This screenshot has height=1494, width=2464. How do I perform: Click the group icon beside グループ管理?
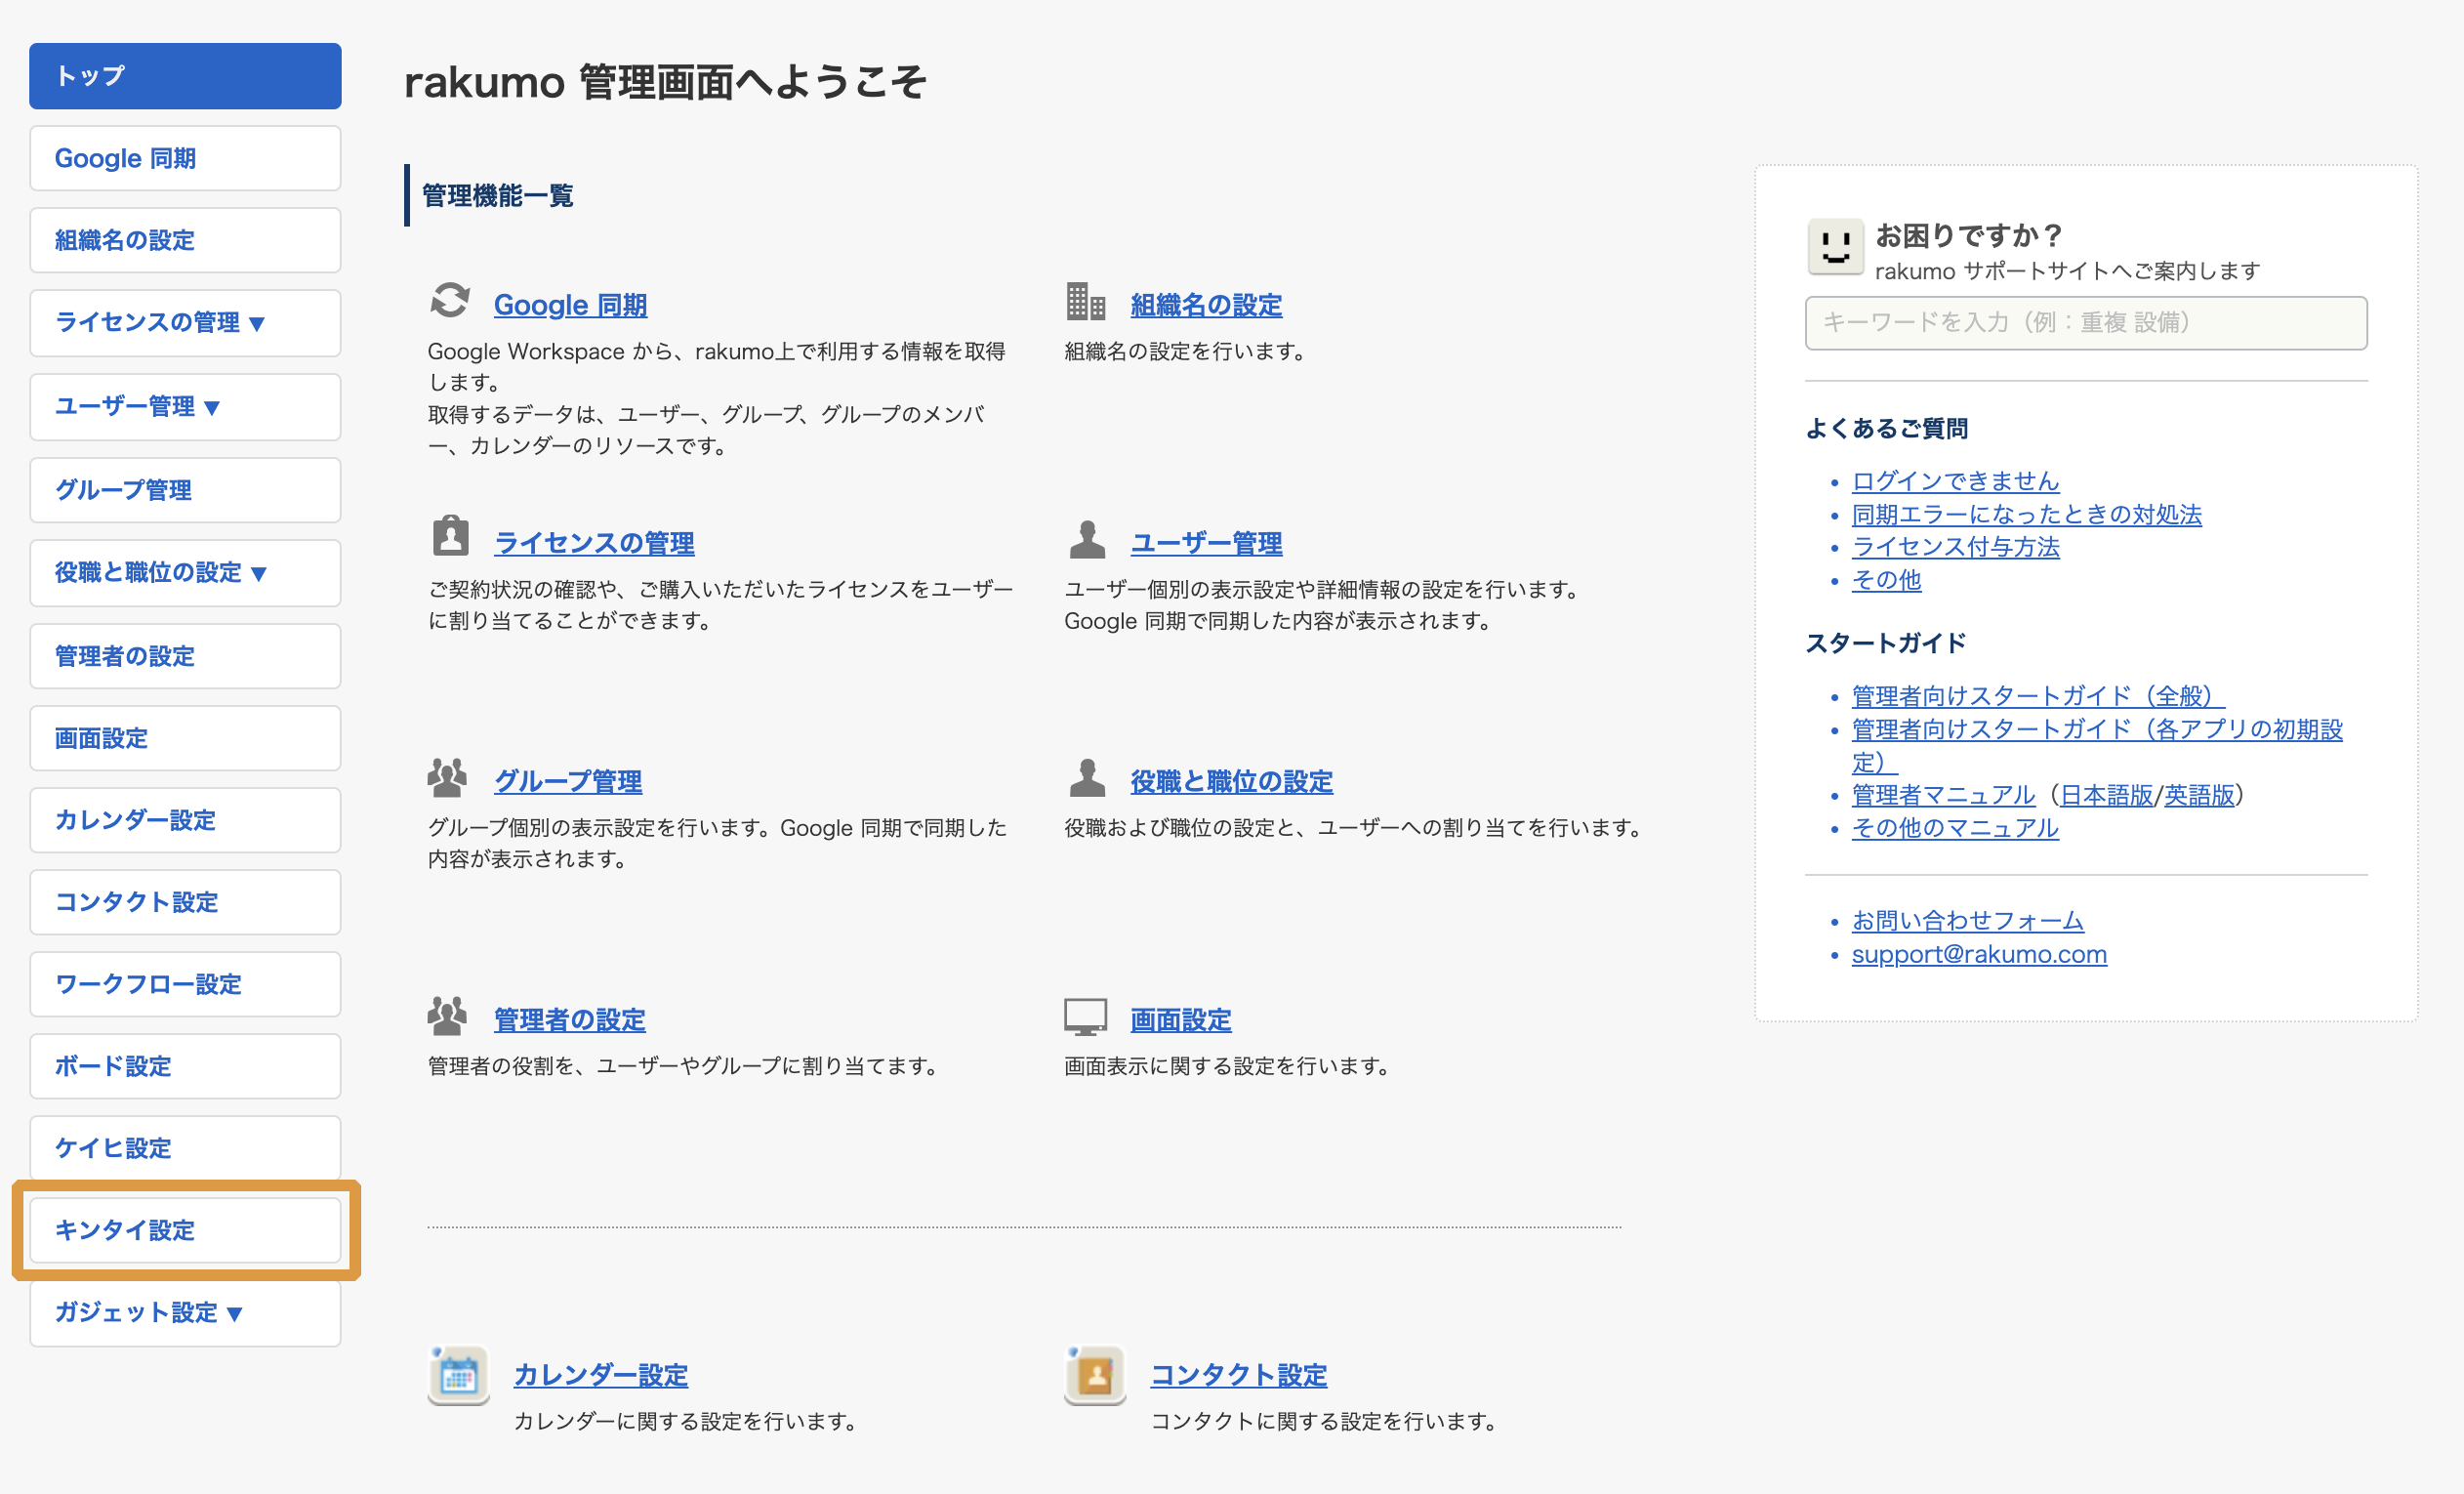click(447, 777)
